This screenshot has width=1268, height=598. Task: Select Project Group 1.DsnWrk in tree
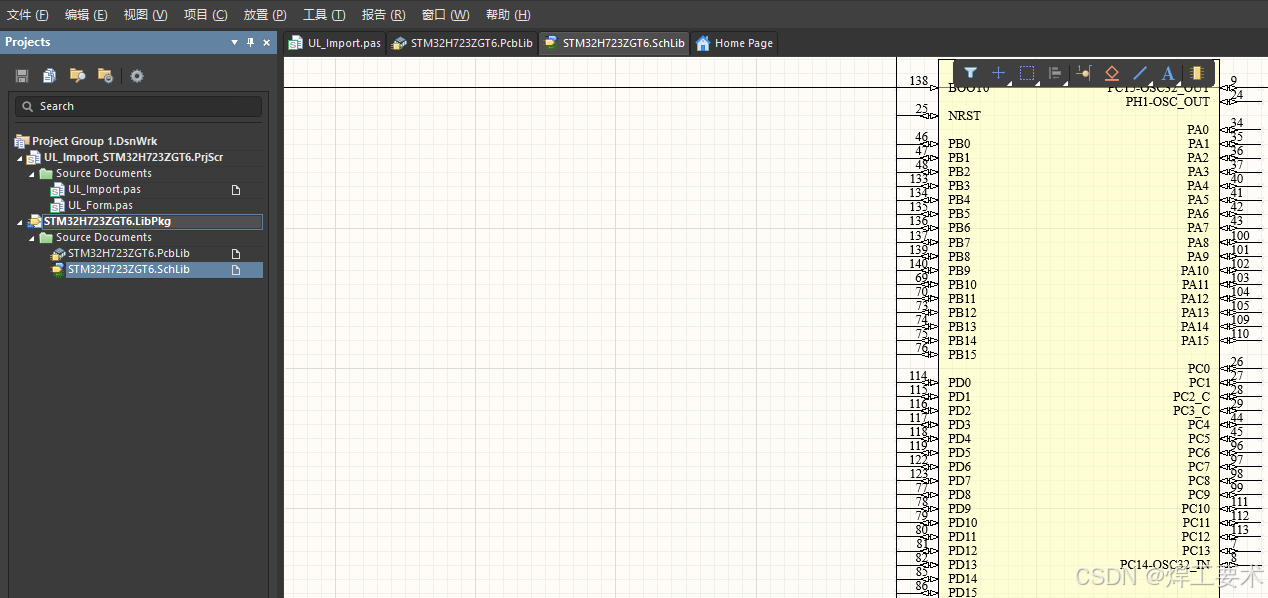94,142
